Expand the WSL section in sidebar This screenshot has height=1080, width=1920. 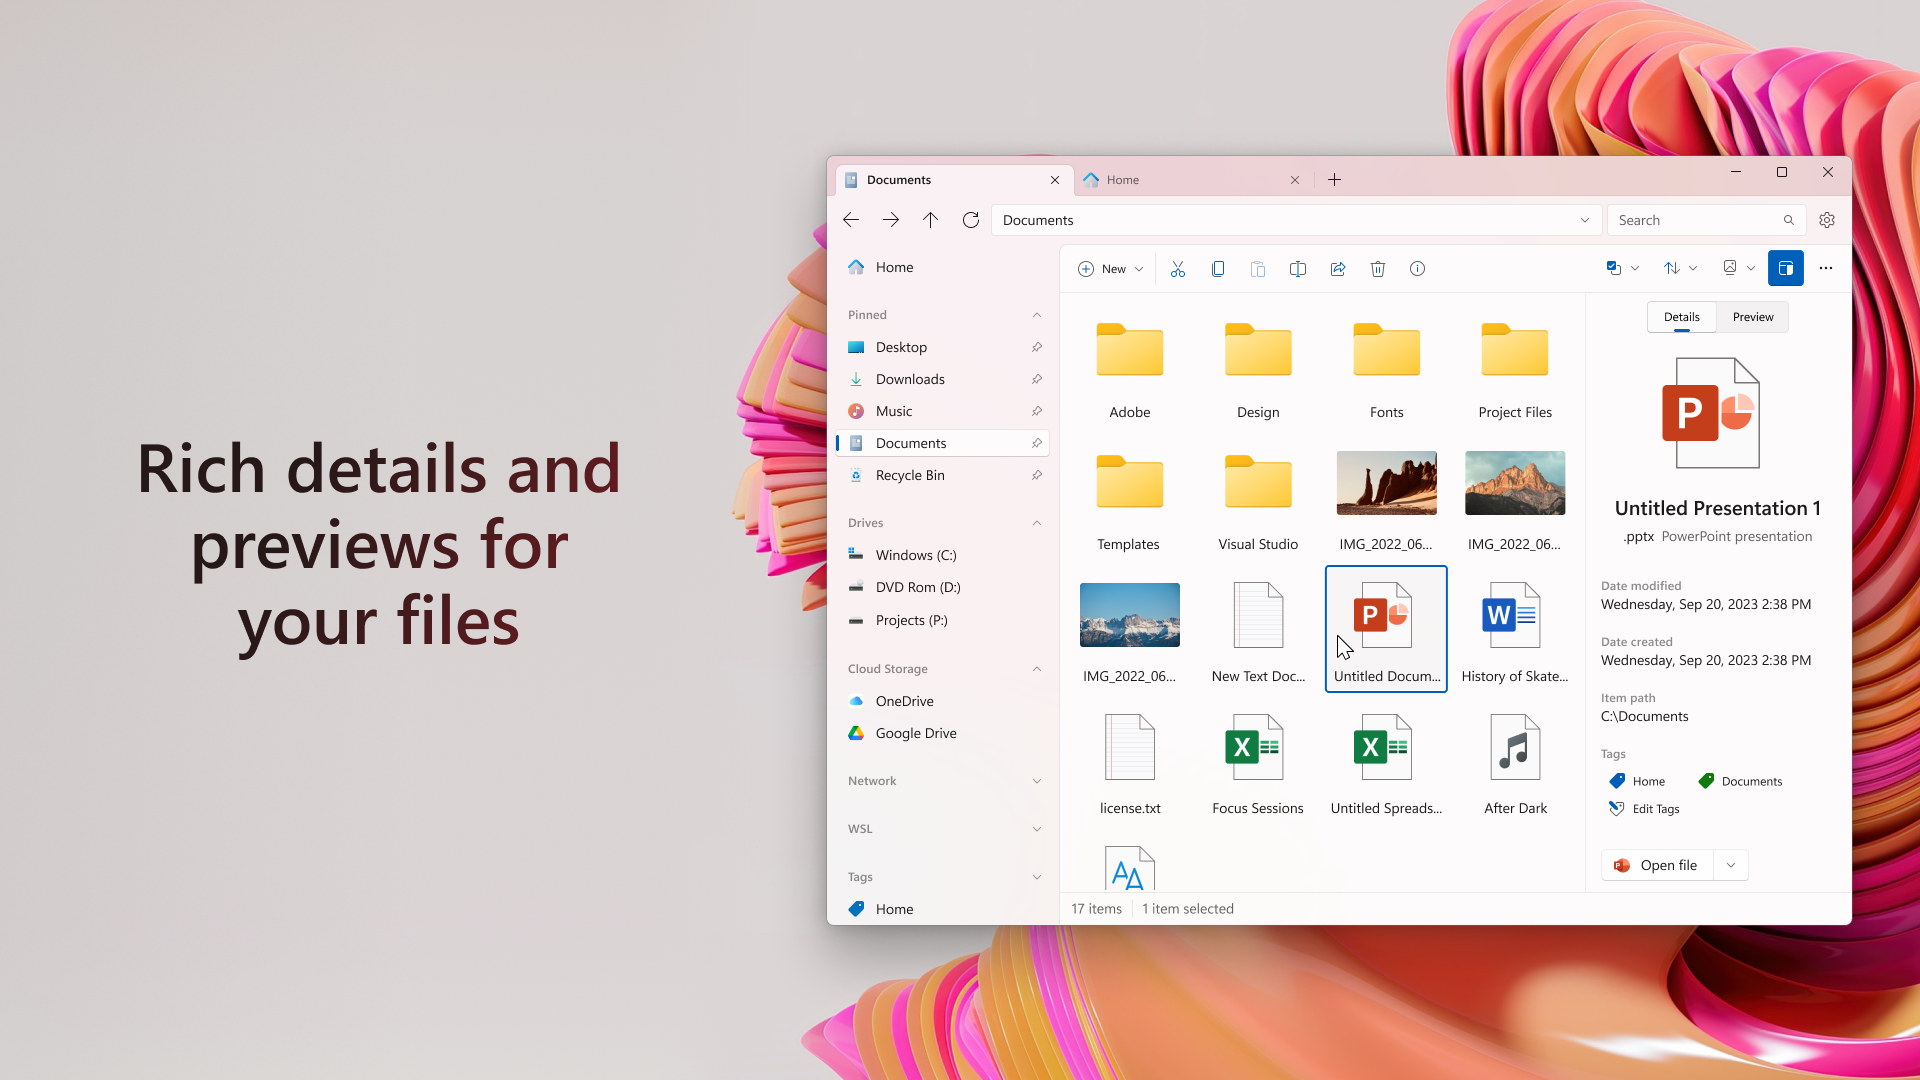click(1036, 828)
